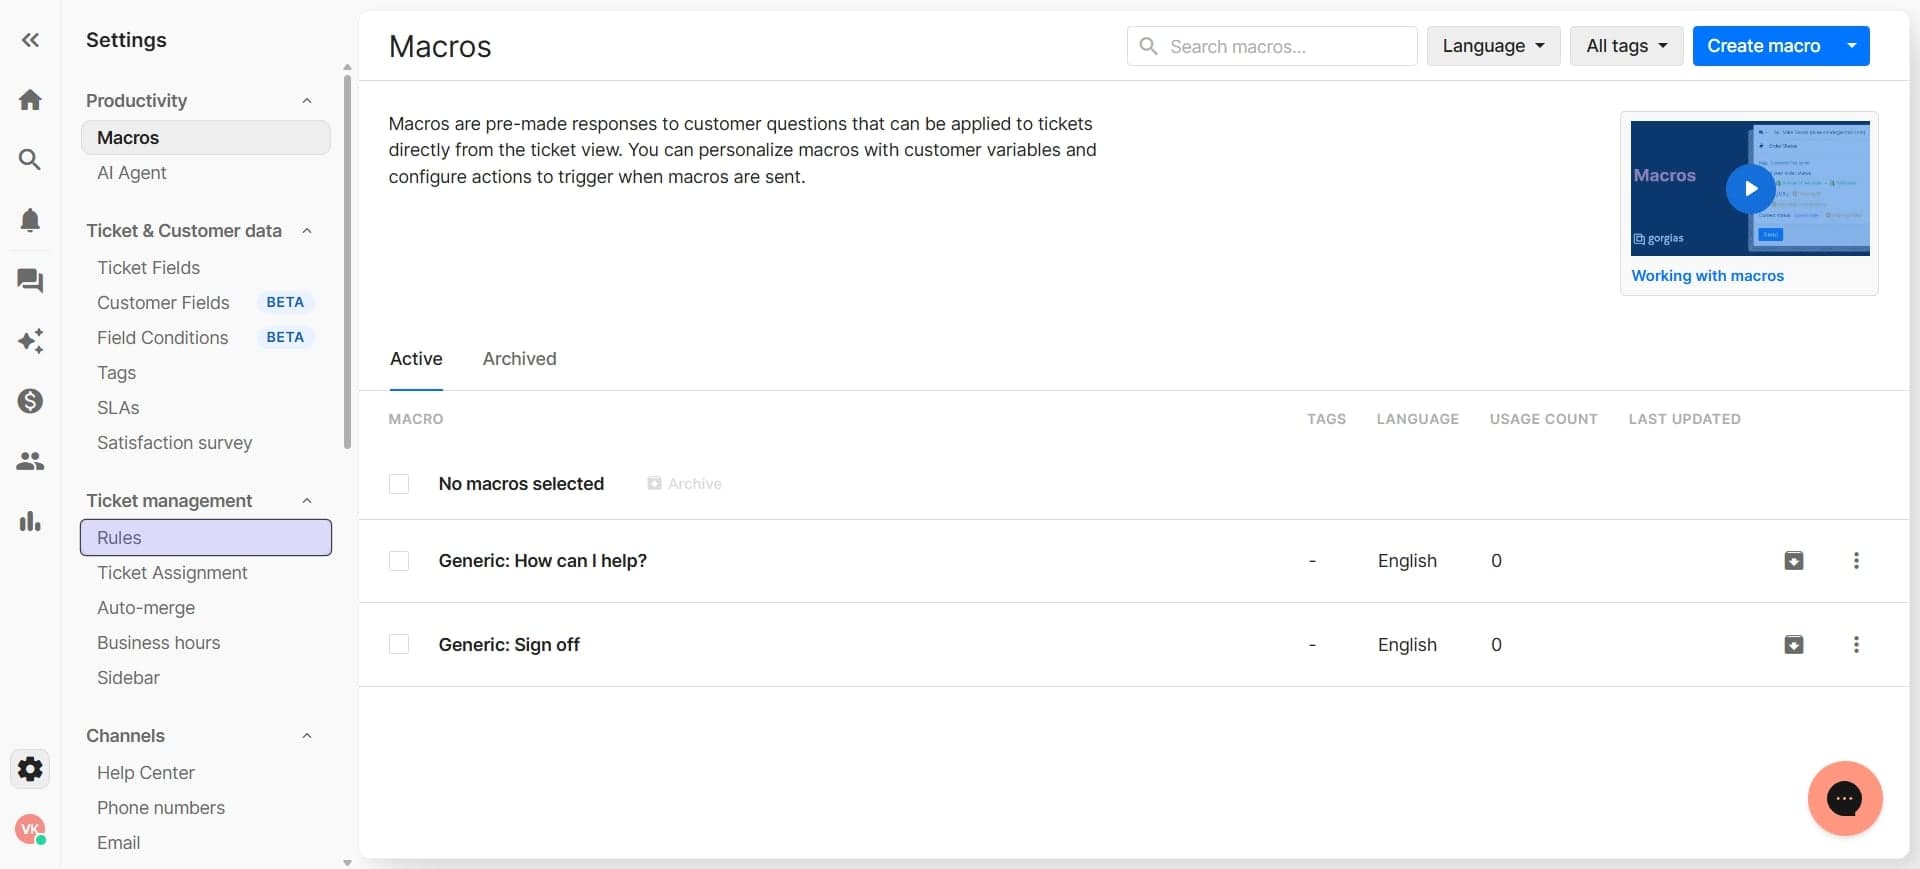1920x869 pixels.
Task: Toggle the select all macros checkbox
Action: tap(399, 484)
